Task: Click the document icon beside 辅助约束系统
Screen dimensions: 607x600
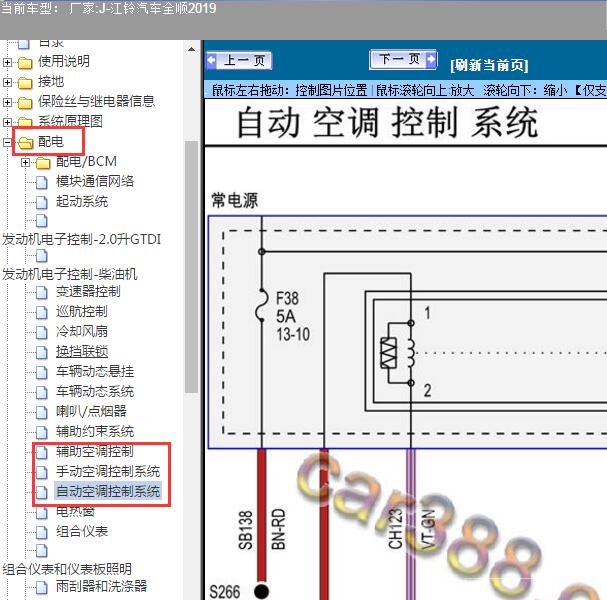Action: (x=41, y=432)
